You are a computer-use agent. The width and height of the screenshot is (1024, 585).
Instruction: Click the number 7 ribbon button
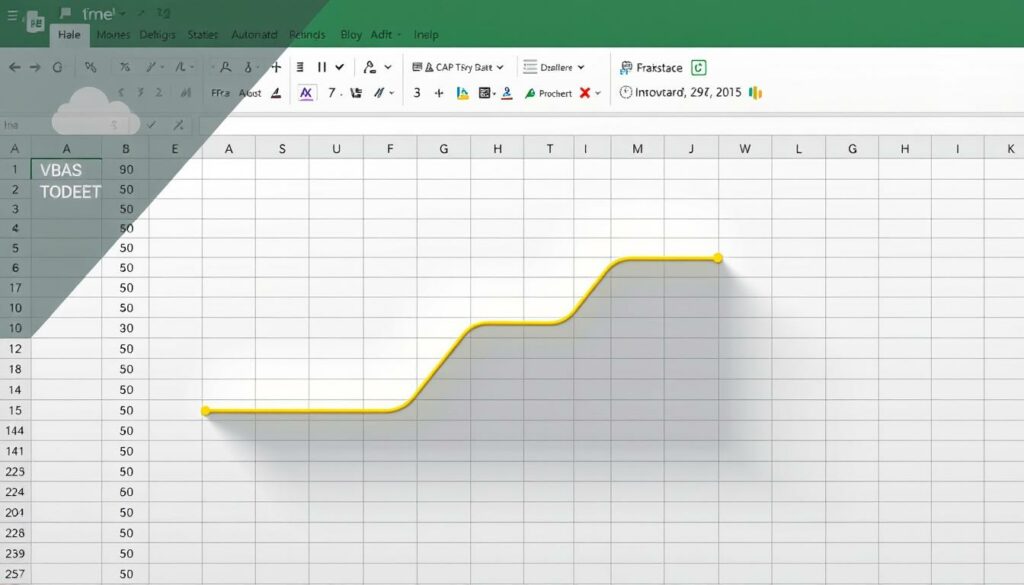[332, 93]
